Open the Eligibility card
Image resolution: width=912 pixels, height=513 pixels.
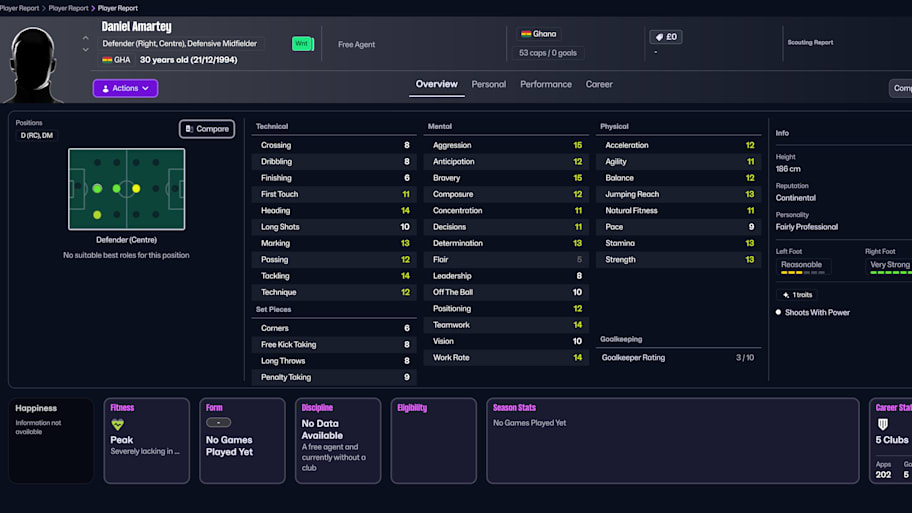pos(433,441)
